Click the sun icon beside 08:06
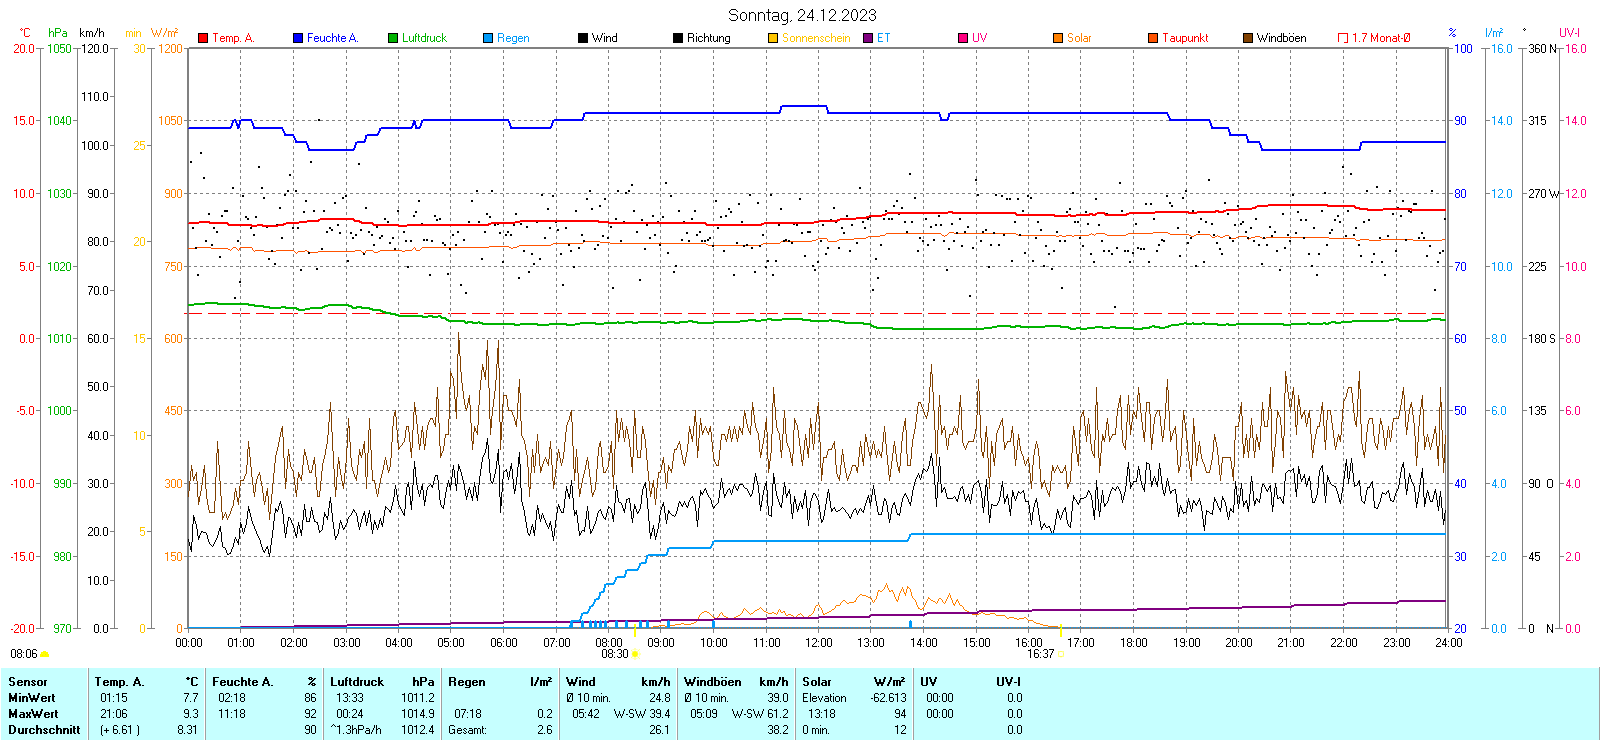 44,654
